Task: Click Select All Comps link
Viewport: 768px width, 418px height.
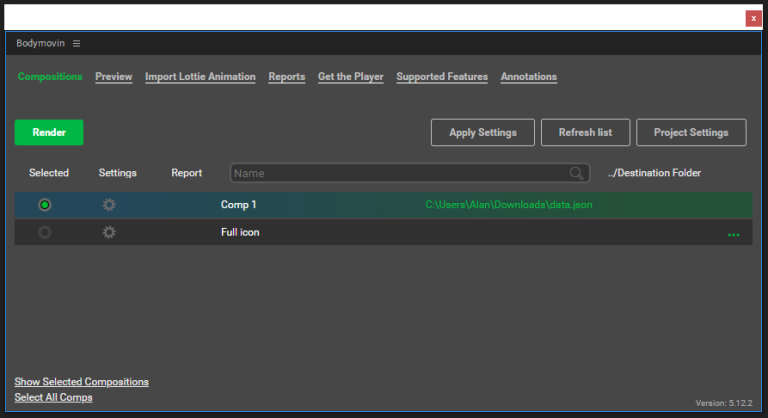Action: (x=53, y=397)
